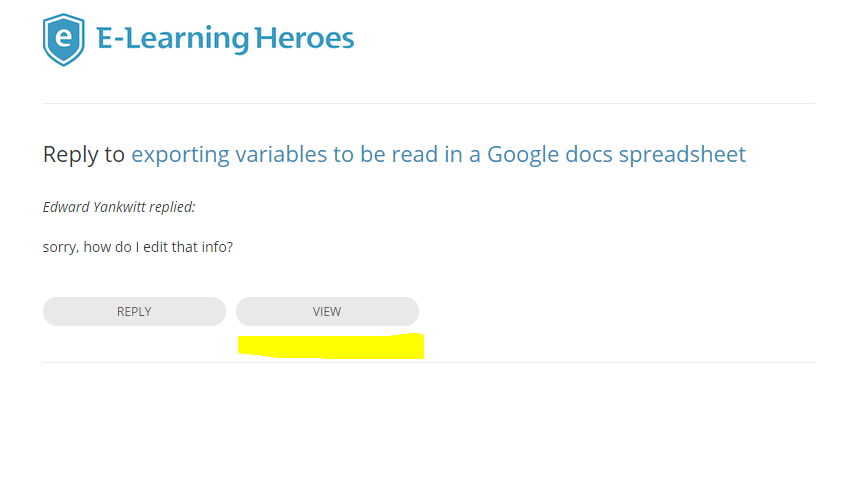Click the divider line under the logo
The height and width of the screenshot is (486, 855).
click(x=428, y=103)
